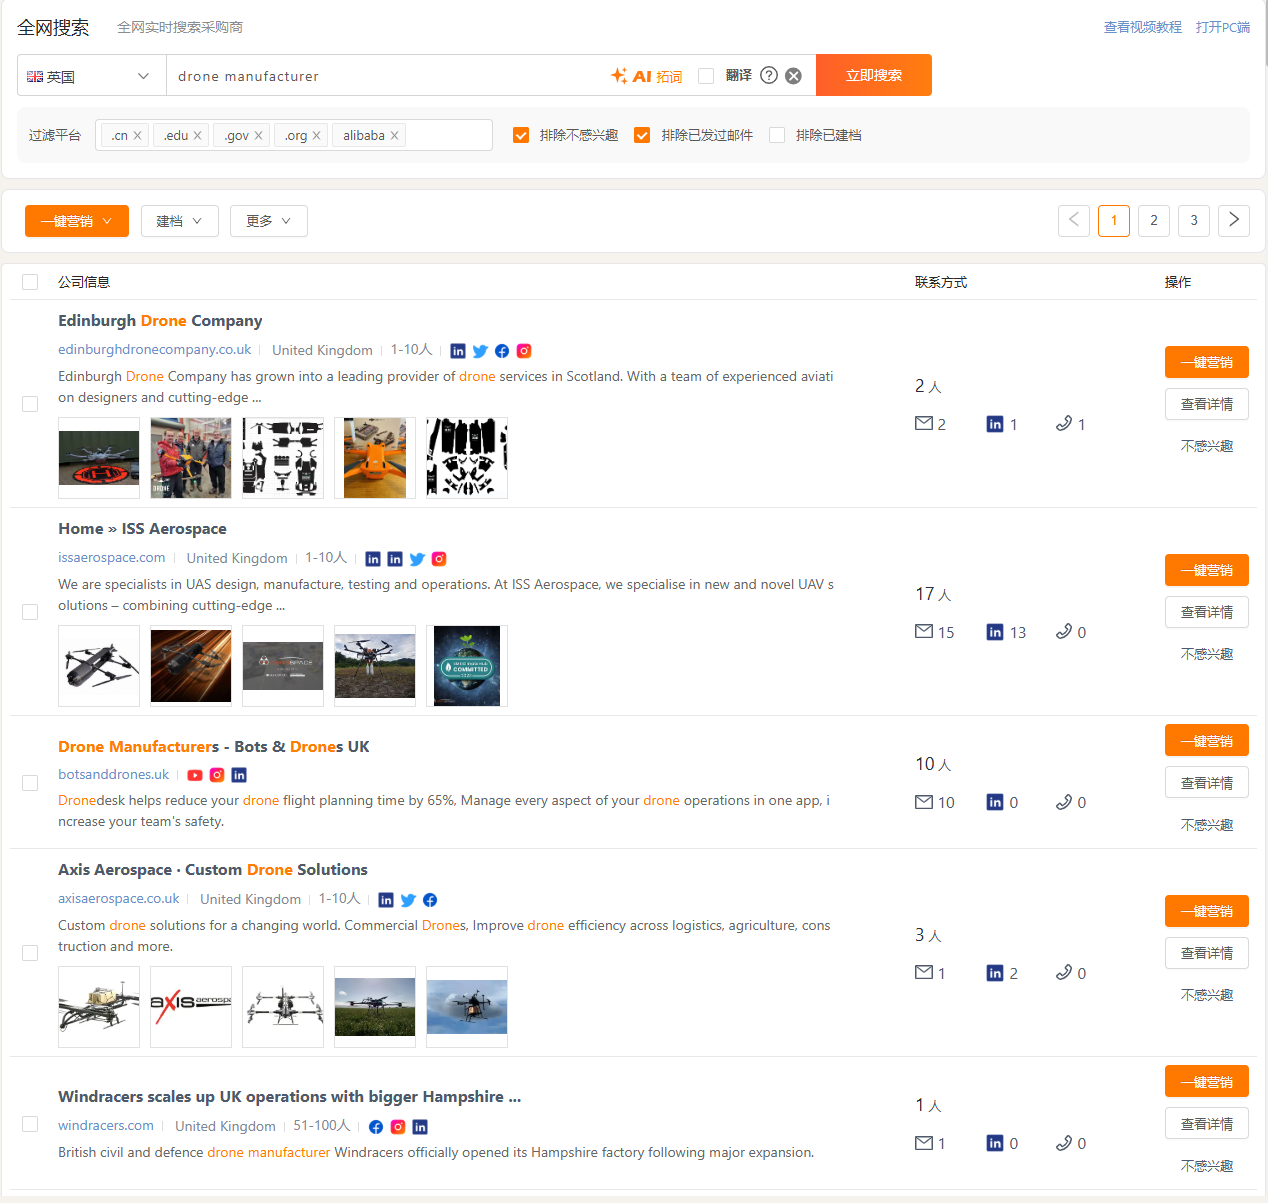Click the AI 拓词 sparkle icon
This screenshot has width=1268, height=1203.
pos(619,76)
